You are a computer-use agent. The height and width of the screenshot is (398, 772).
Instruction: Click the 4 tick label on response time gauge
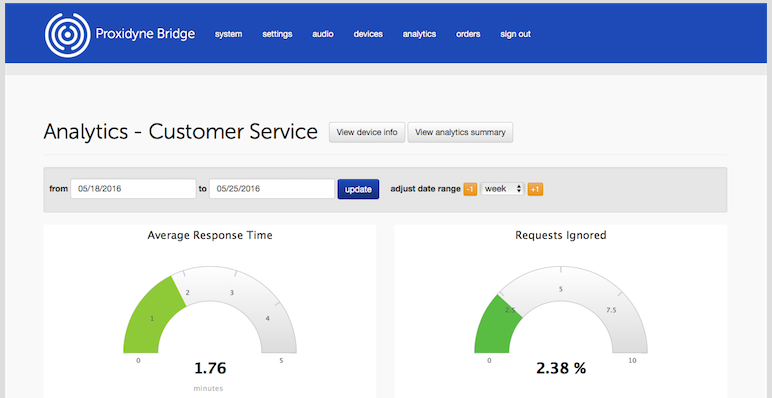pyautogui.click(x=267, y=318)
